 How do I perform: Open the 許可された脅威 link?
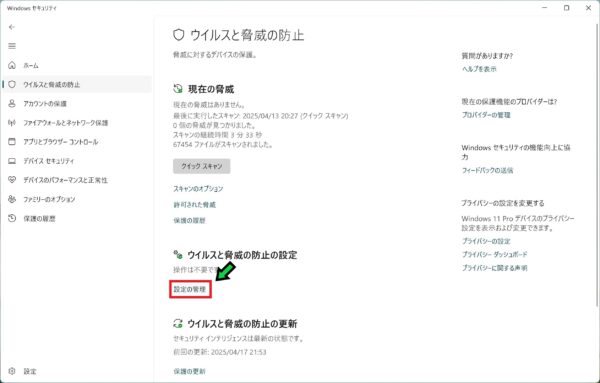[x=194, y=205]
